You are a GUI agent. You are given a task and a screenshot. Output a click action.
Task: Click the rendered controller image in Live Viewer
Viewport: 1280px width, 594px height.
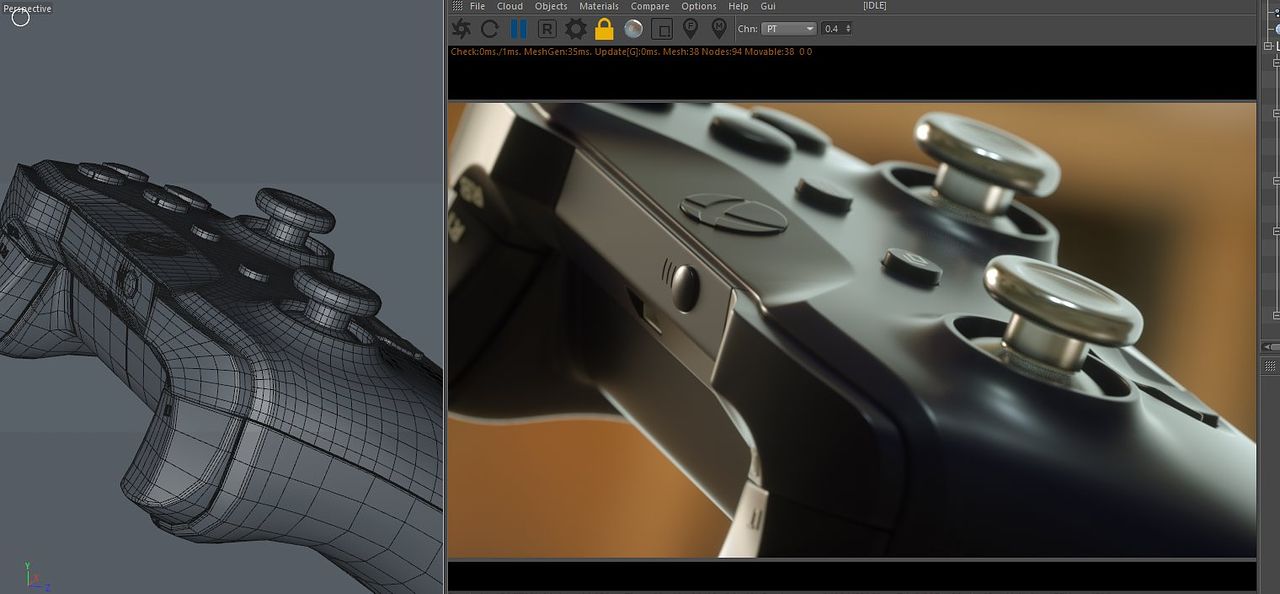coord(850,330)
